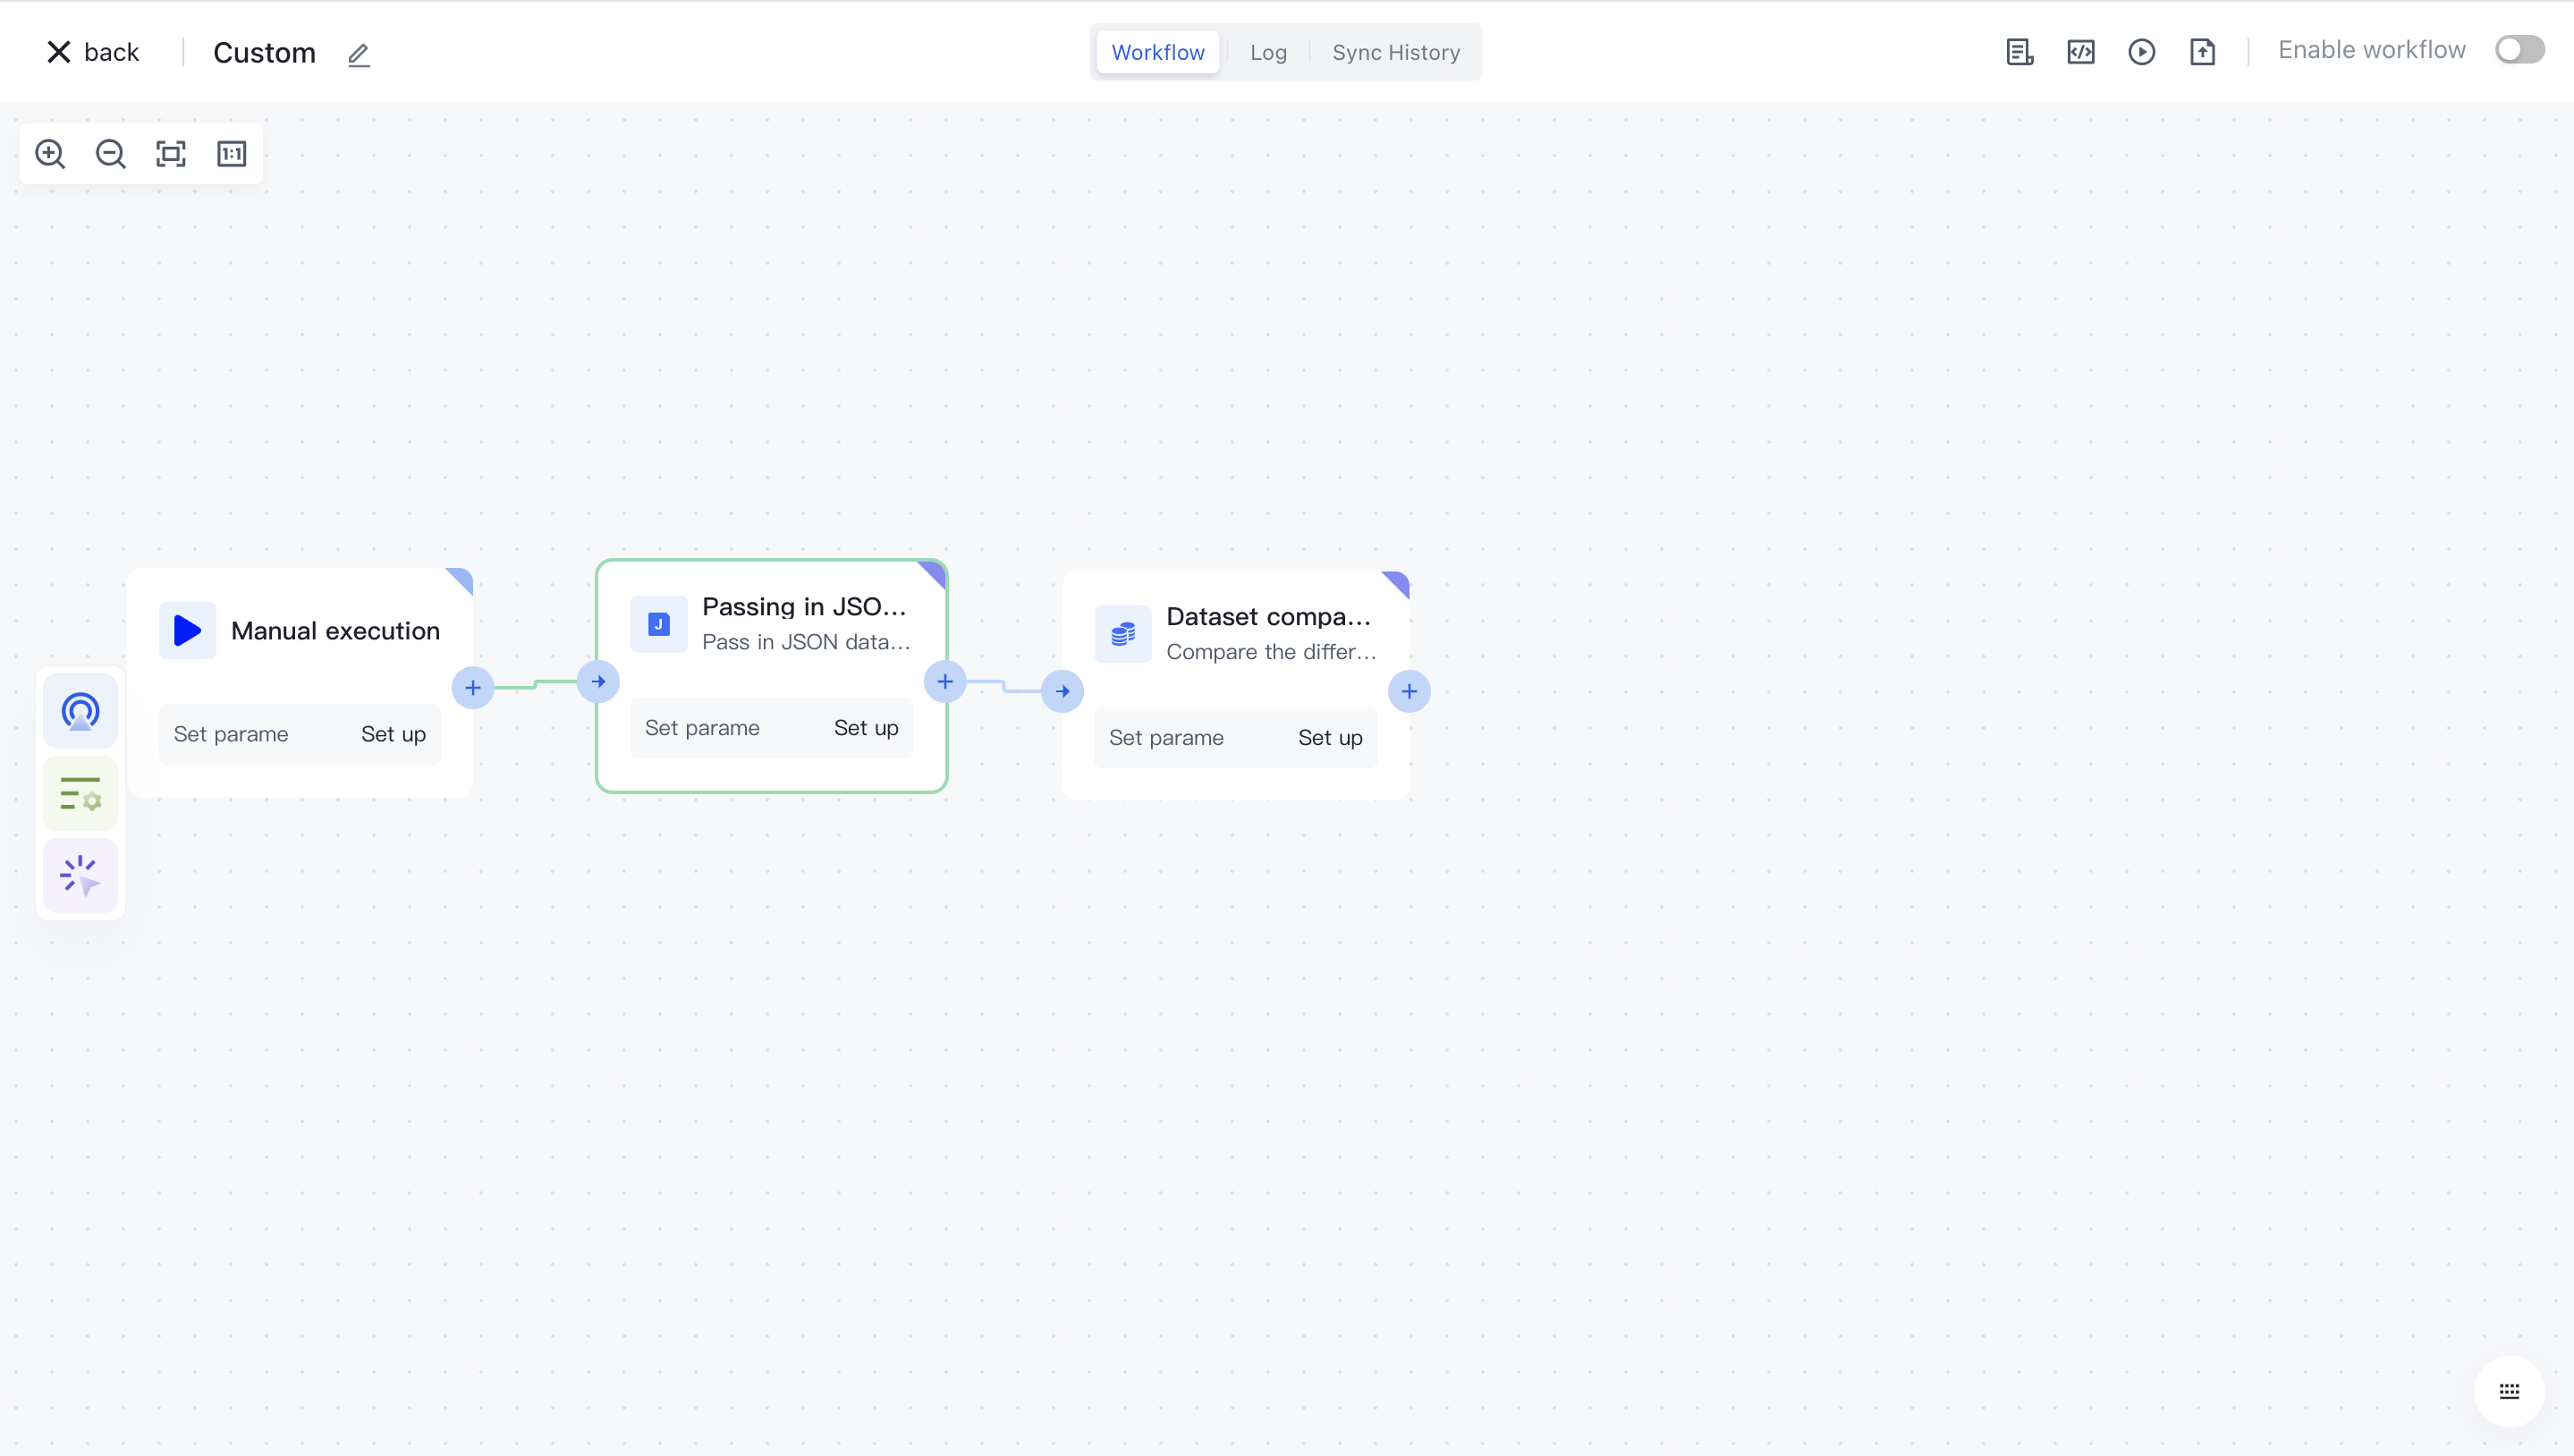Open the trigger nodes sidebar icon
This screenshot has width=2574, height=1456.
pos(80,711)
